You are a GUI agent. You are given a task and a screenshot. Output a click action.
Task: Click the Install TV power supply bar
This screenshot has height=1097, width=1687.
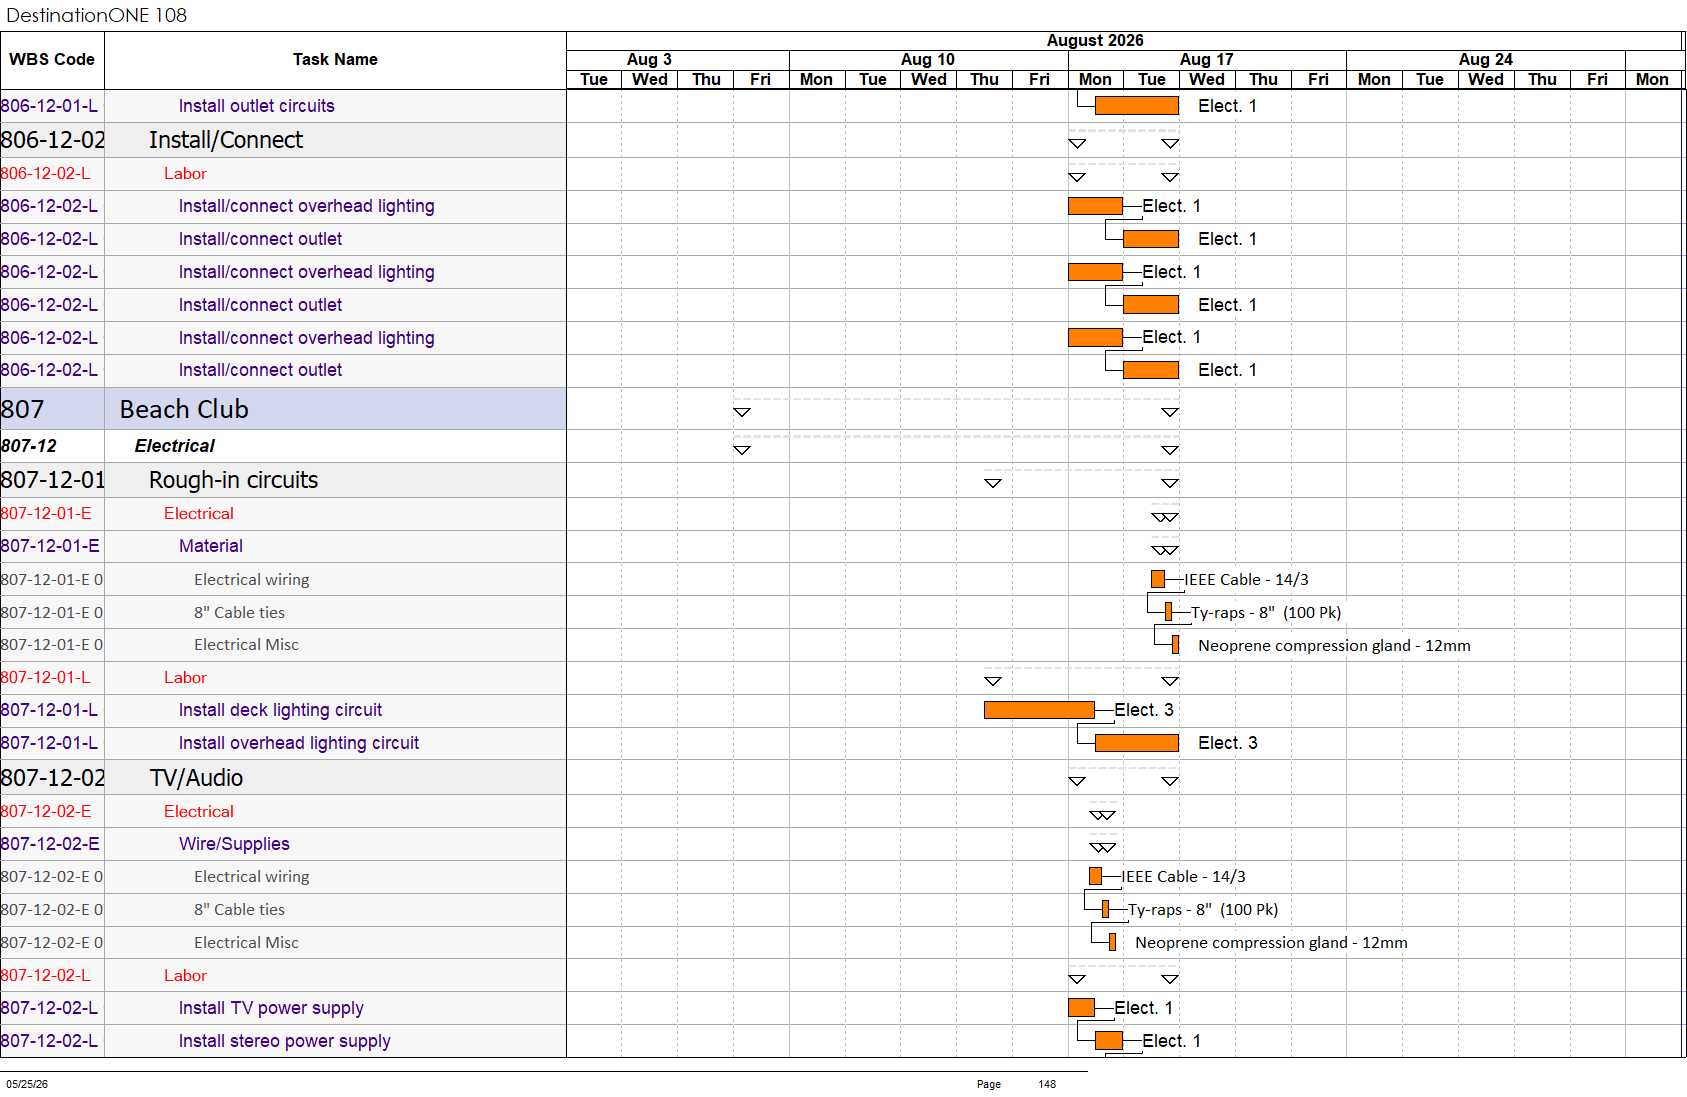(1081, 1007)
